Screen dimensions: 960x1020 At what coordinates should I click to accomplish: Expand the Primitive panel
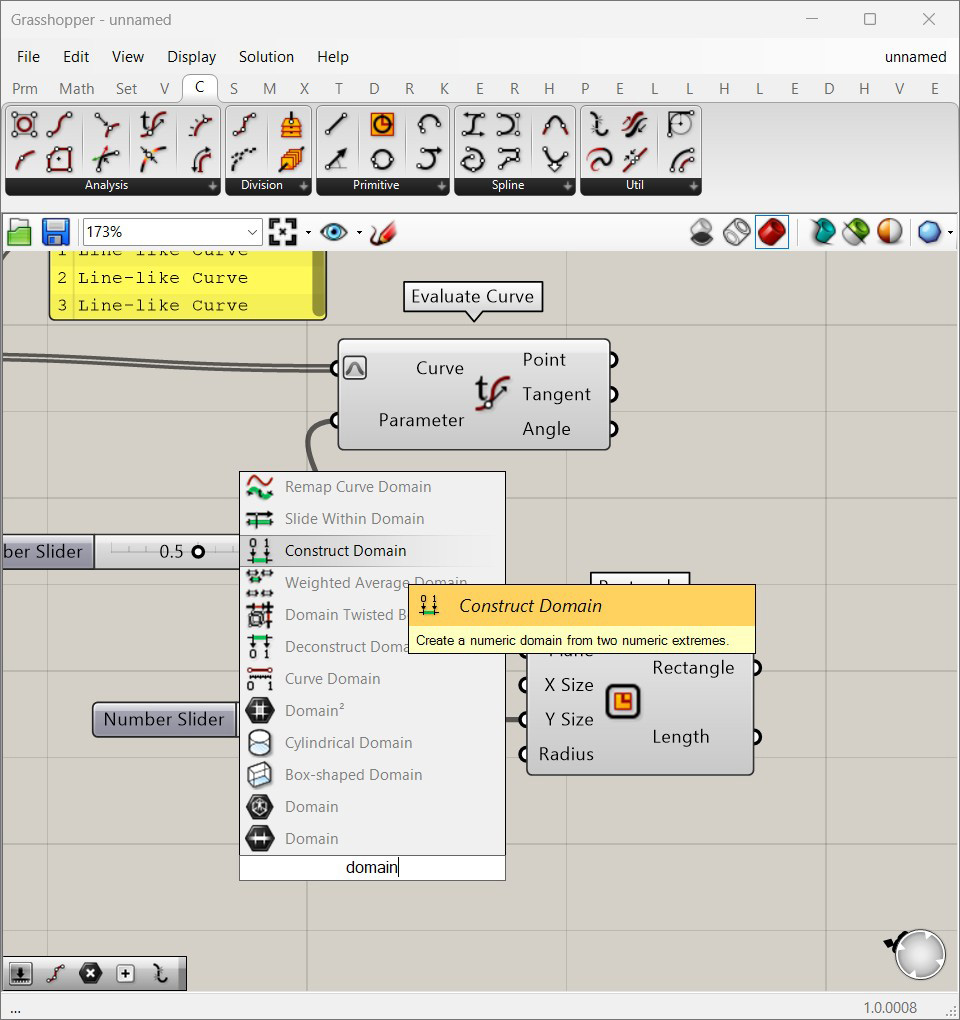click(x=442, y=186)
